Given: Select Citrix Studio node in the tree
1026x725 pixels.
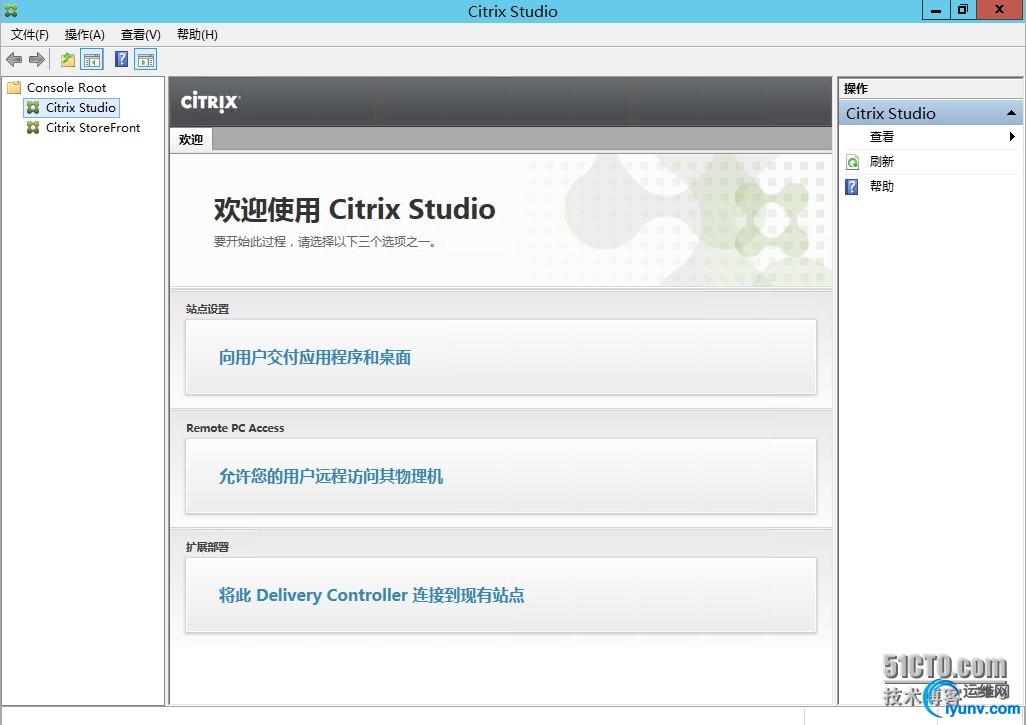Looking at the screenshot, I should 80,107.
